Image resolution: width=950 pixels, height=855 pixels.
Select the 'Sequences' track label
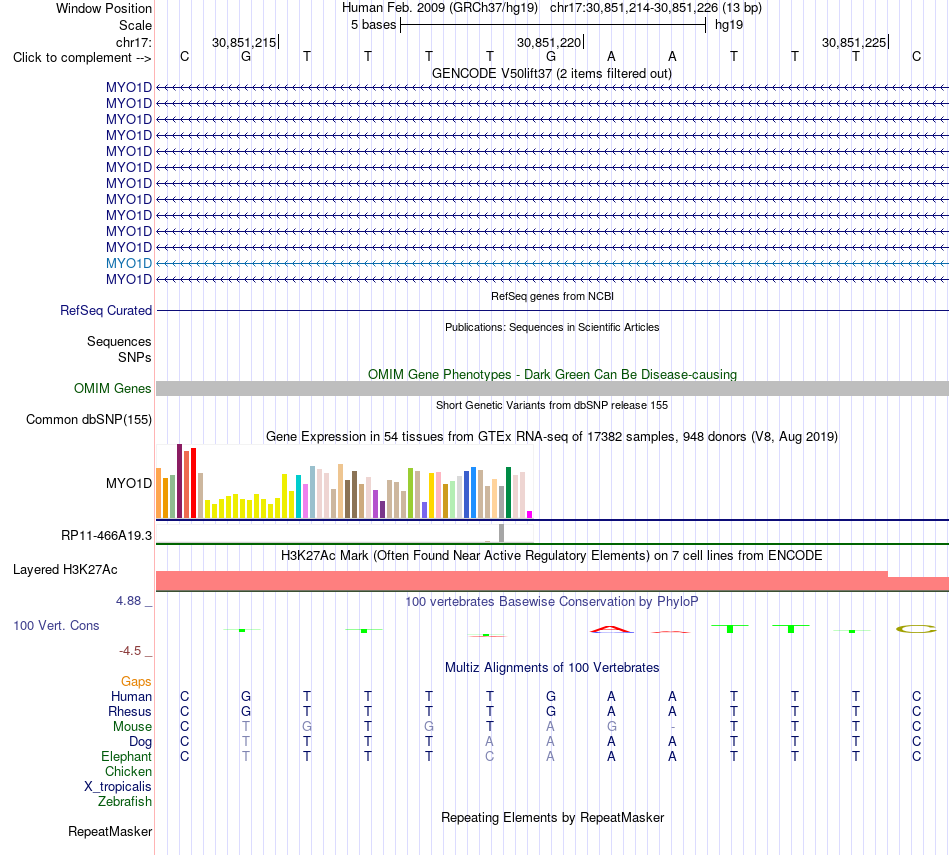[x=119, y=341]
